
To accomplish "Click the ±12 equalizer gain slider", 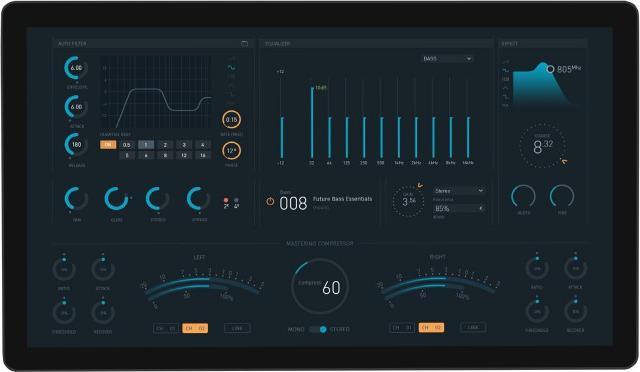I will point(281,118).
